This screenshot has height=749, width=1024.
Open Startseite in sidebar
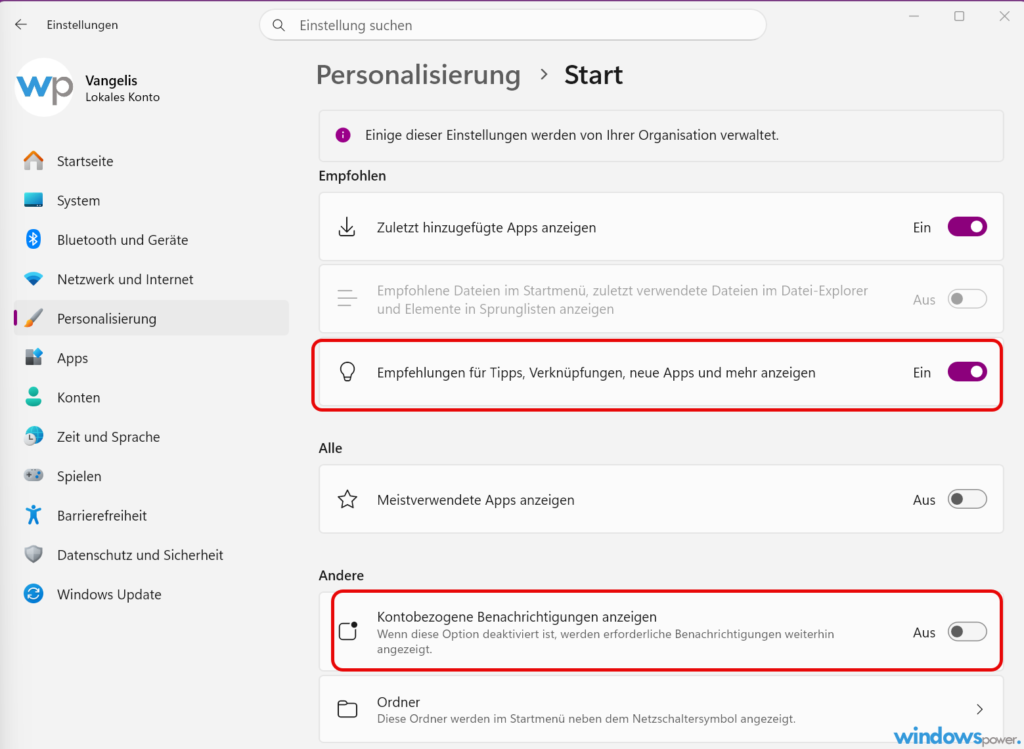[x=151, y=161]
